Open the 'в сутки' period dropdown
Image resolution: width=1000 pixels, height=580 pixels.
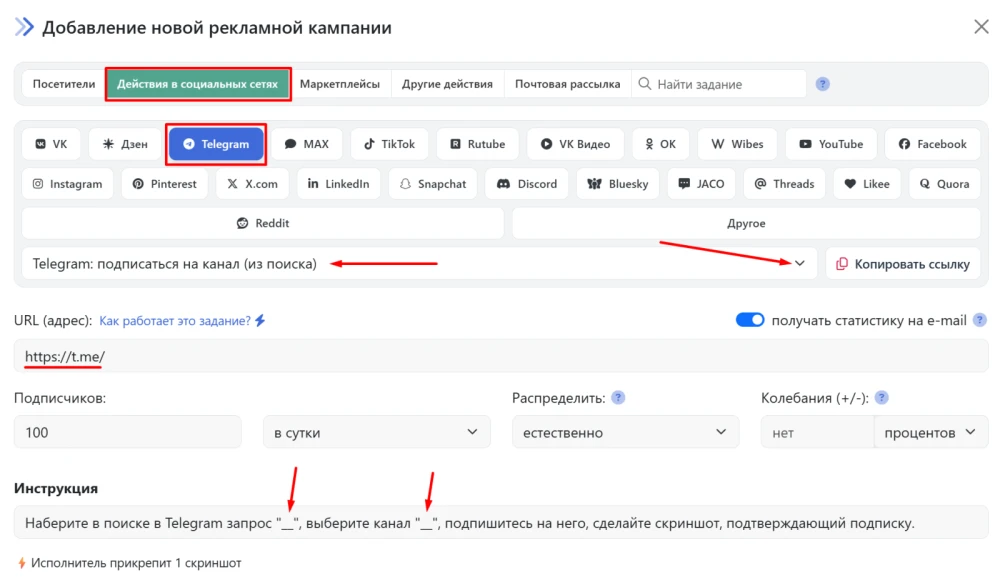point(376,431)
